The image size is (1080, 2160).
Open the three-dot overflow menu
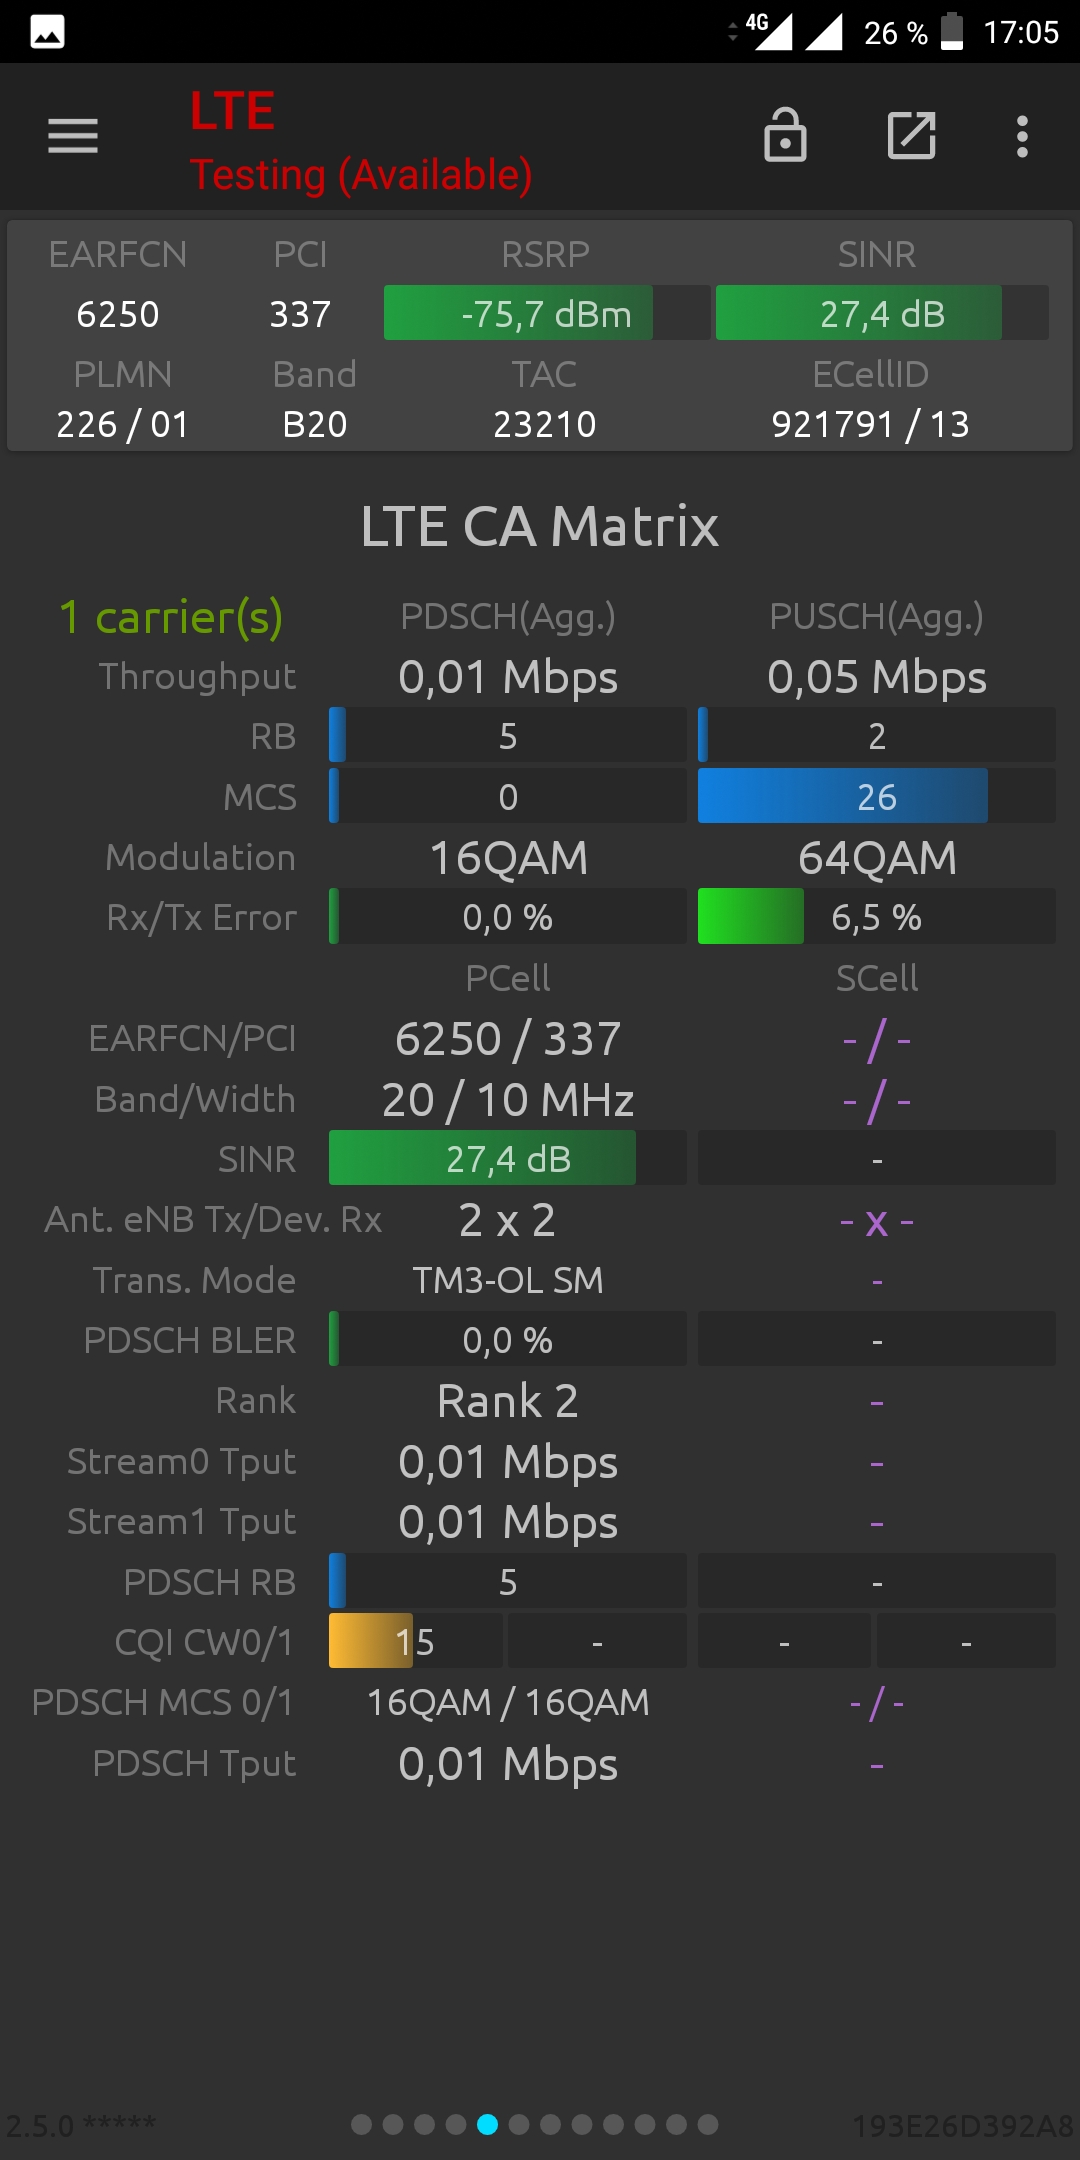pyautogui.click(x=1022, y=136)
